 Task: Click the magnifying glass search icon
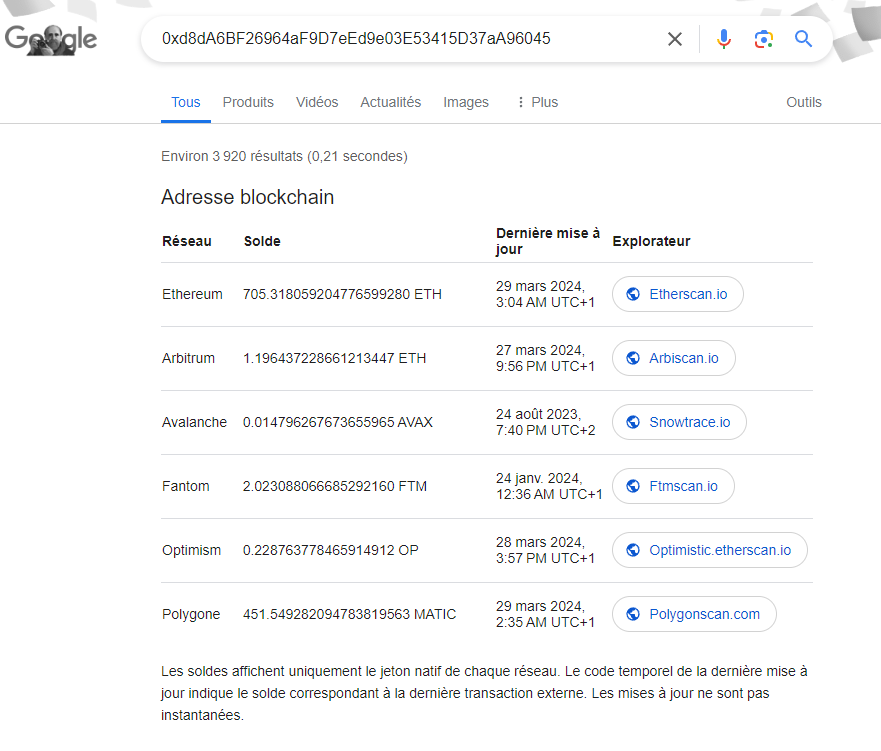(803, 38)
